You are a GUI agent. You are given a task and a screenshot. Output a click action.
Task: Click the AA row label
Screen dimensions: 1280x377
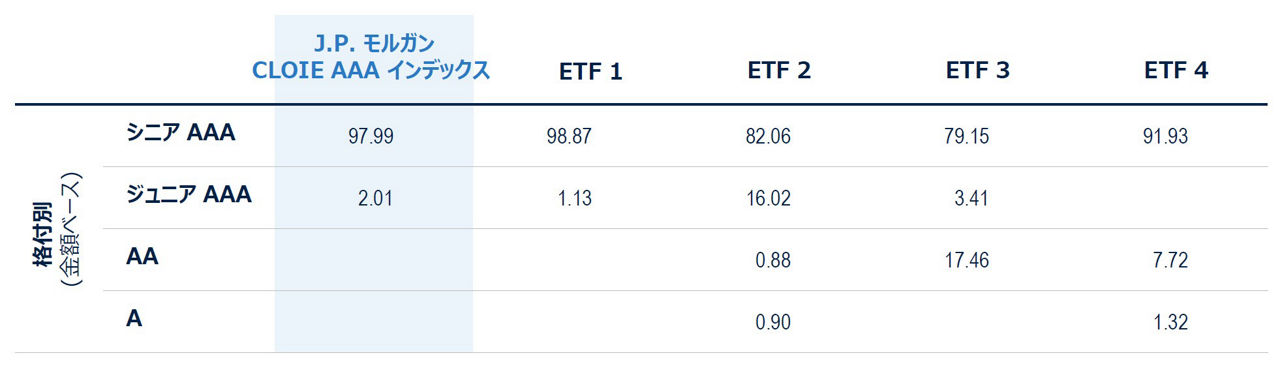point(143,257)
